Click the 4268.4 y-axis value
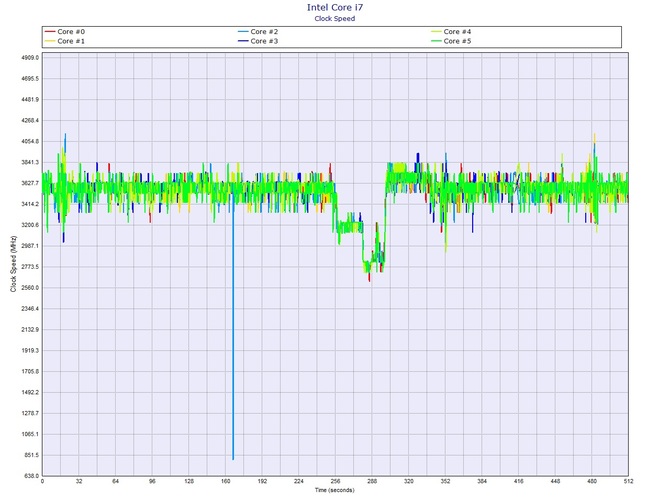The image size is (670, 502). [x=30, y=120]
